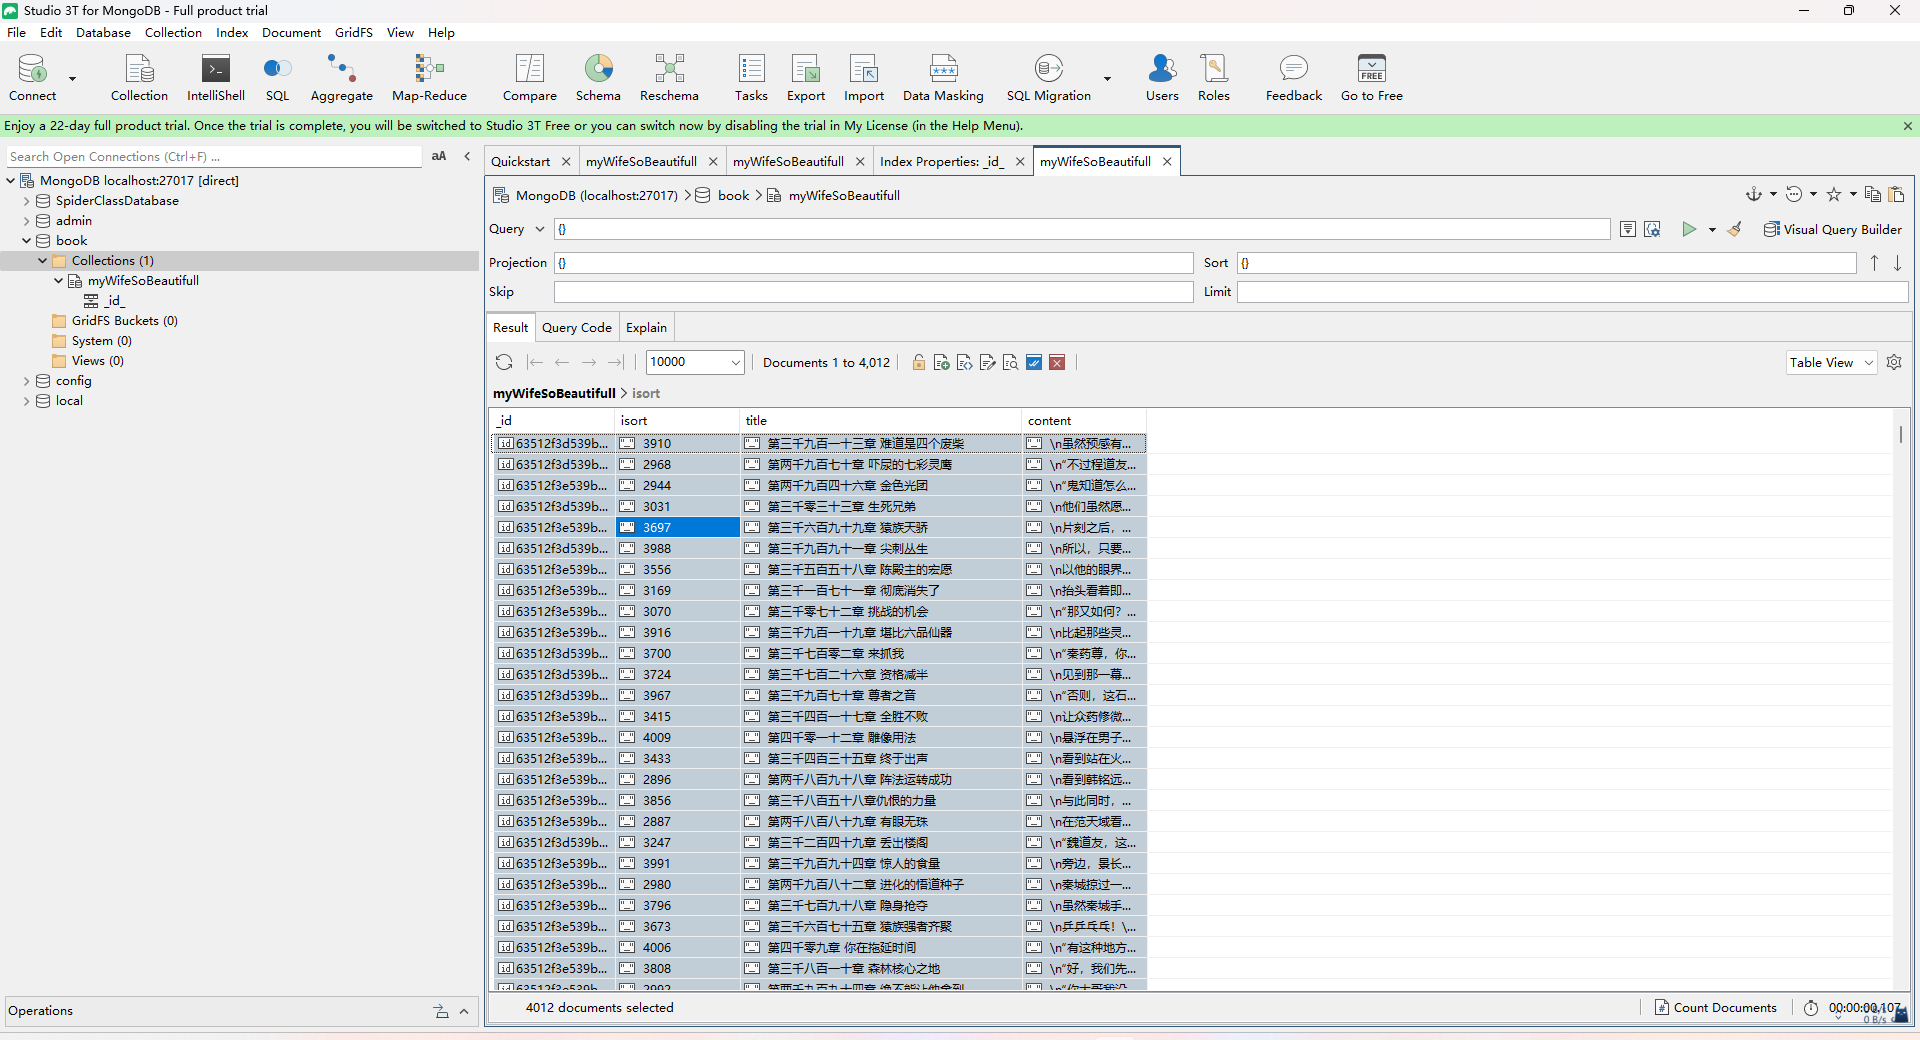Collapse the Collections (1) folder

(43, 261)
